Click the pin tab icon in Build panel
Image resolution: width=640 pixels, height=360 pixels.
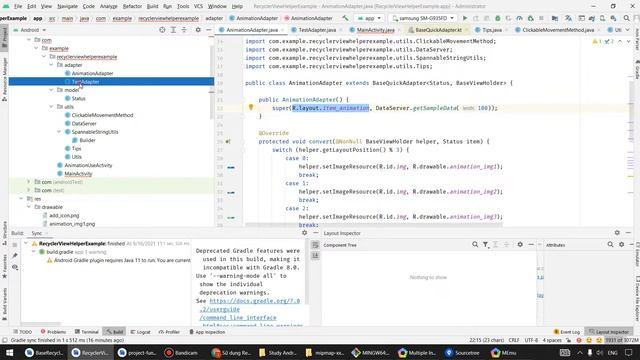point(15,256)
